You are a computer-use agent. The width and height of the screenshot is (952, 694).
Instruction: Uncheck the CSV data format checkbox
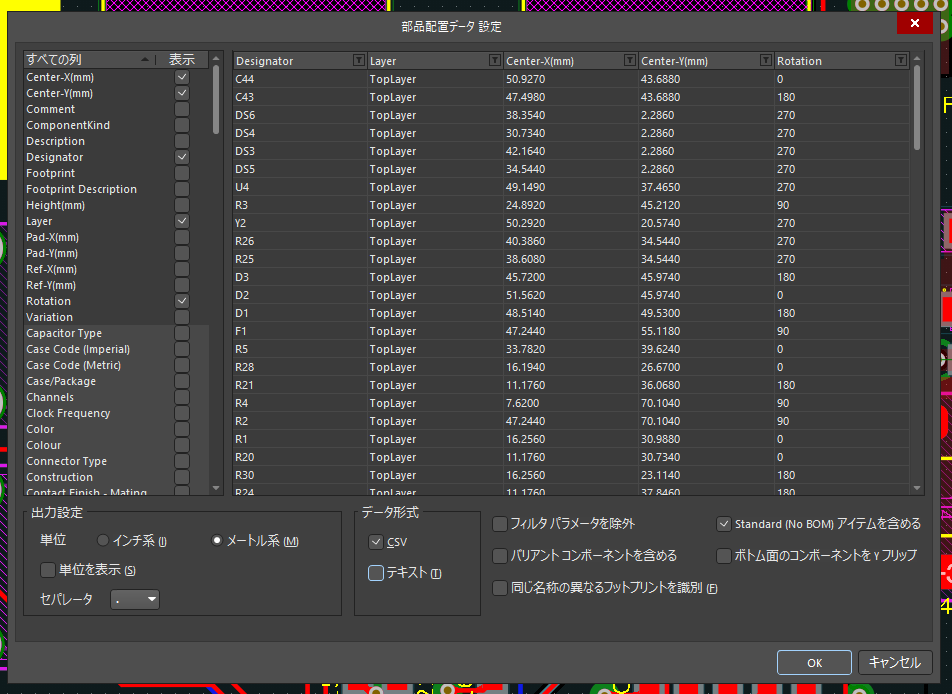point(376,542)
